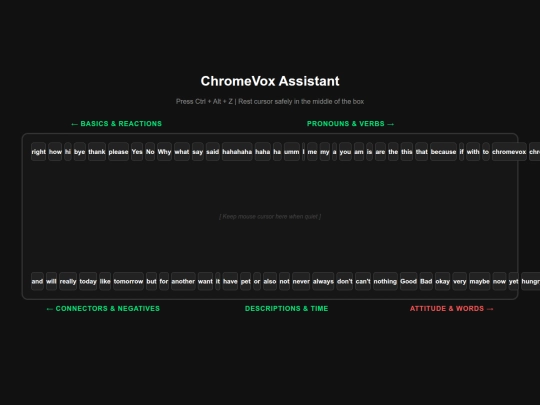This screenshot has height=405, width=540.
Task: Select the 'Why' word button
Action: click(164, 152)
